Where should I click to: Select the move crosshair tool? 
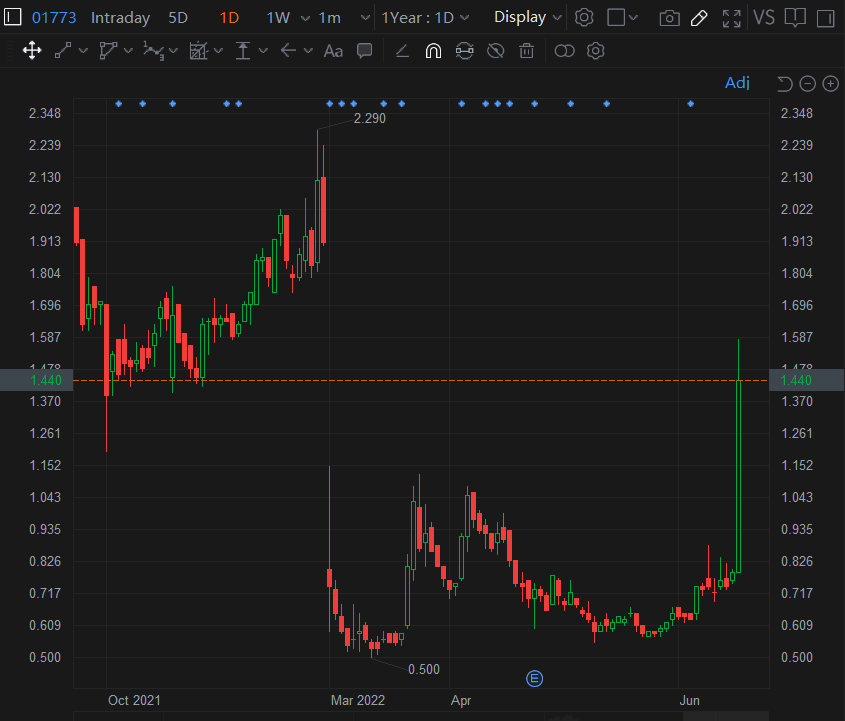(x=32, y=51)
